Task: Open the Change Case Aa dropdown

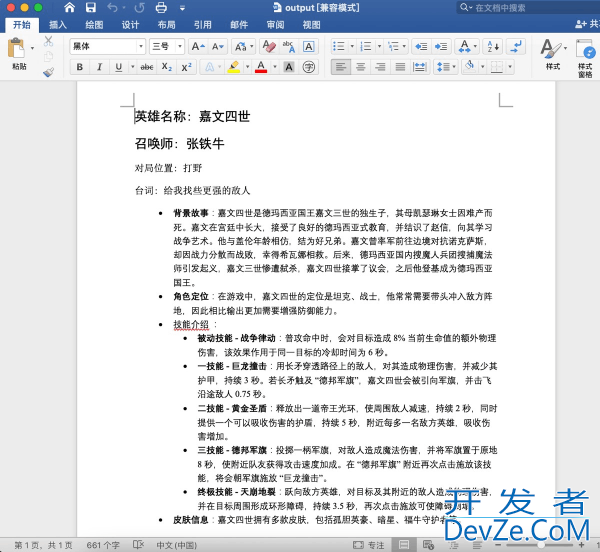Action: [244, 47]
